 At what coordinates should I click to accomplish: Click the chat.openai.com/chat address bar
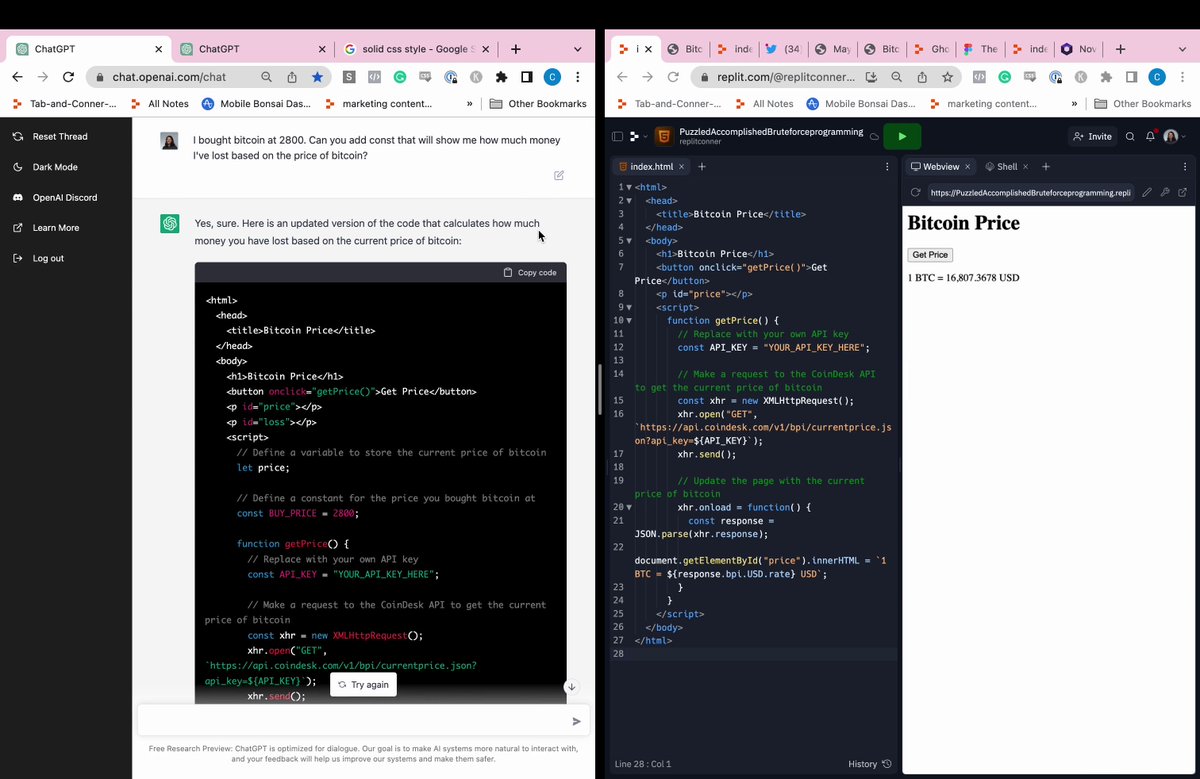click(x=168, y=77)
